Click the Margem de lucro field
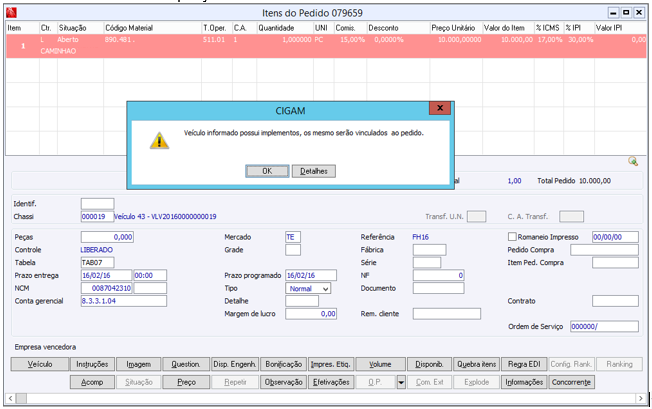This screenshot has width=652, height=409. click(x=311, y=314)
